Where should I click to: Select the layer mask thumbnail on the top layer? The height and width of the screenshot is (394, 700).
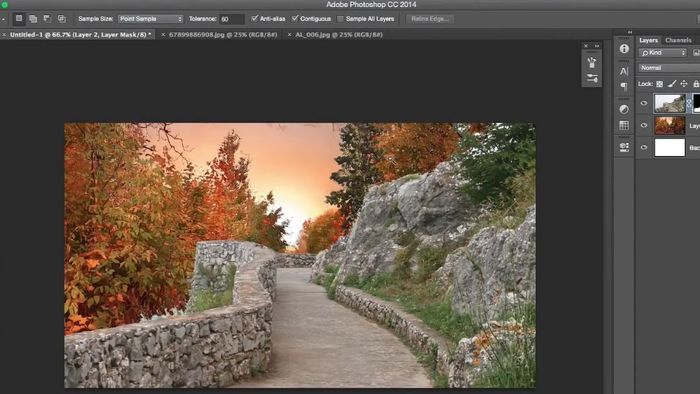click(x=696, y=104)
